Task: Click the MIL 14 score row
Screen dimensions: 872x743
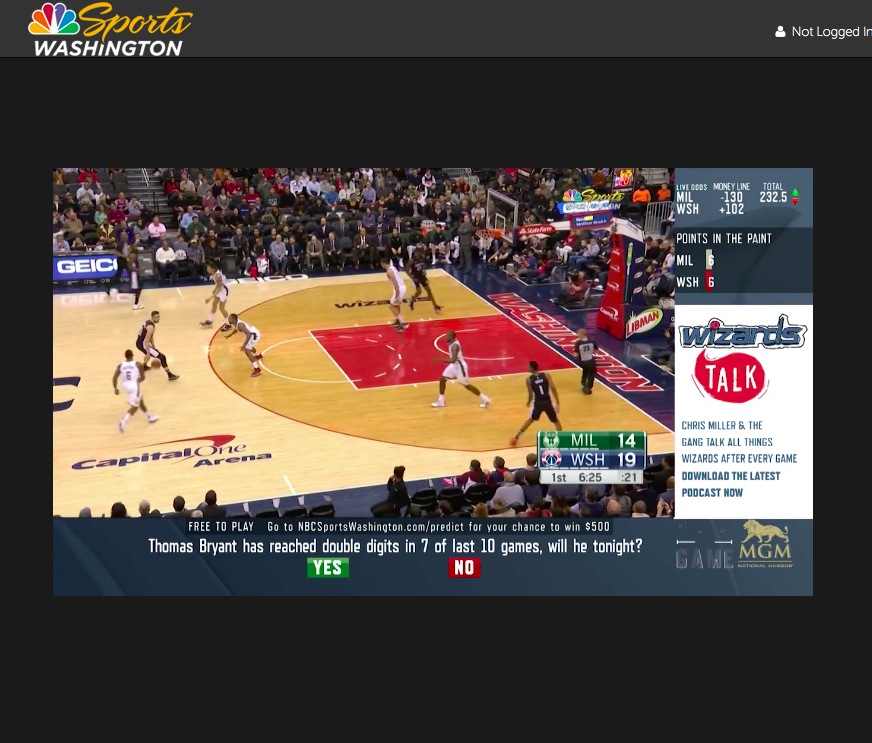Action: 592,440
